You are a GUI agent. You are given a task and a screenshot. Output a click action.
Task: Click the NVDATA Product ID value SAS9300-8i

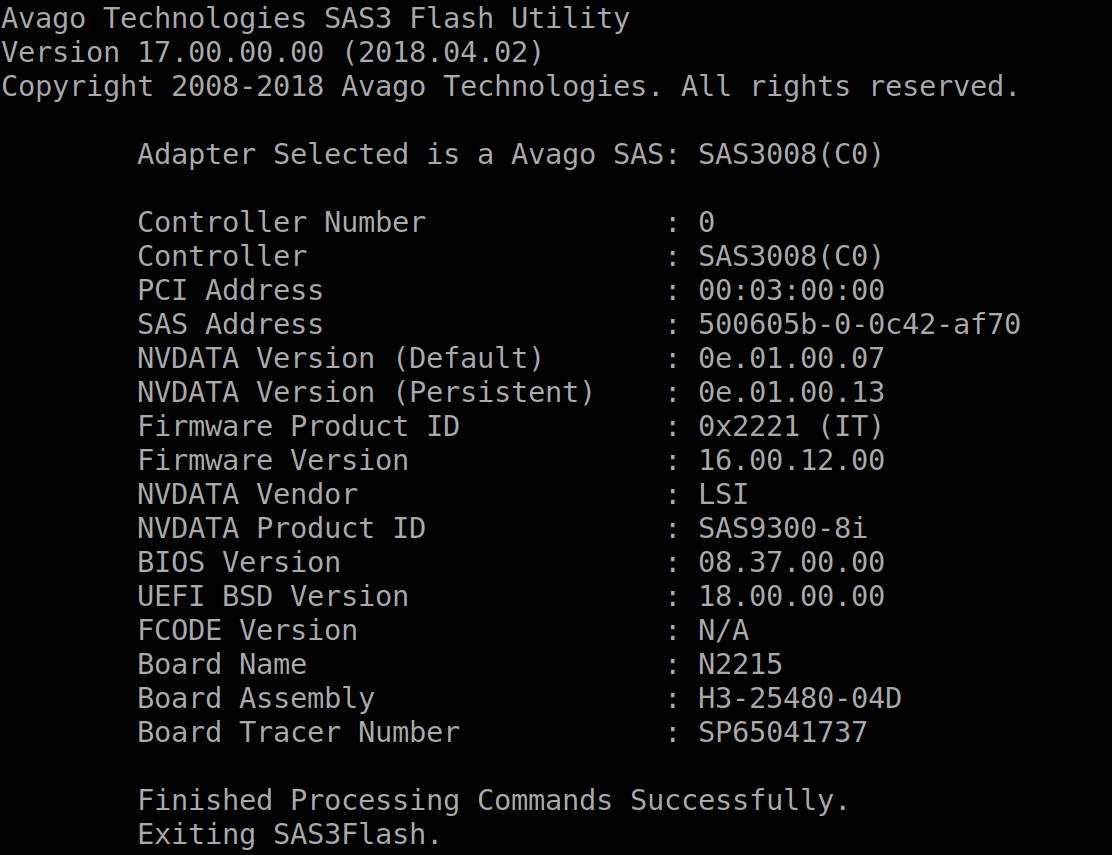click(x=782, y=528)
